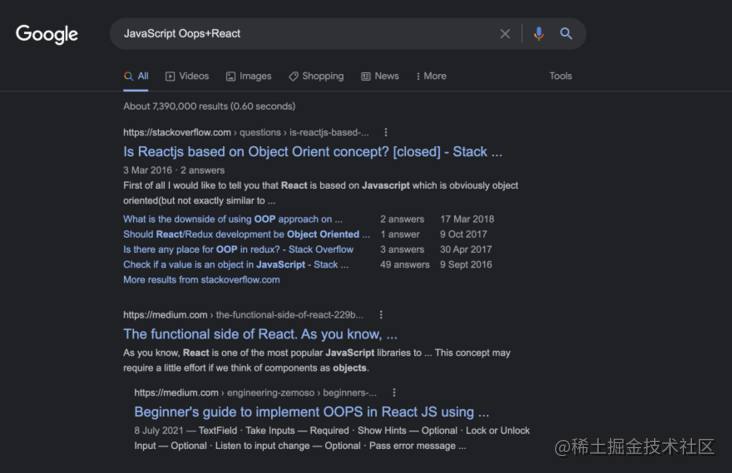This screenshot has height=473, width=732.
Task: Click the '9 Sept 2016' date
Action: point(466,265)
